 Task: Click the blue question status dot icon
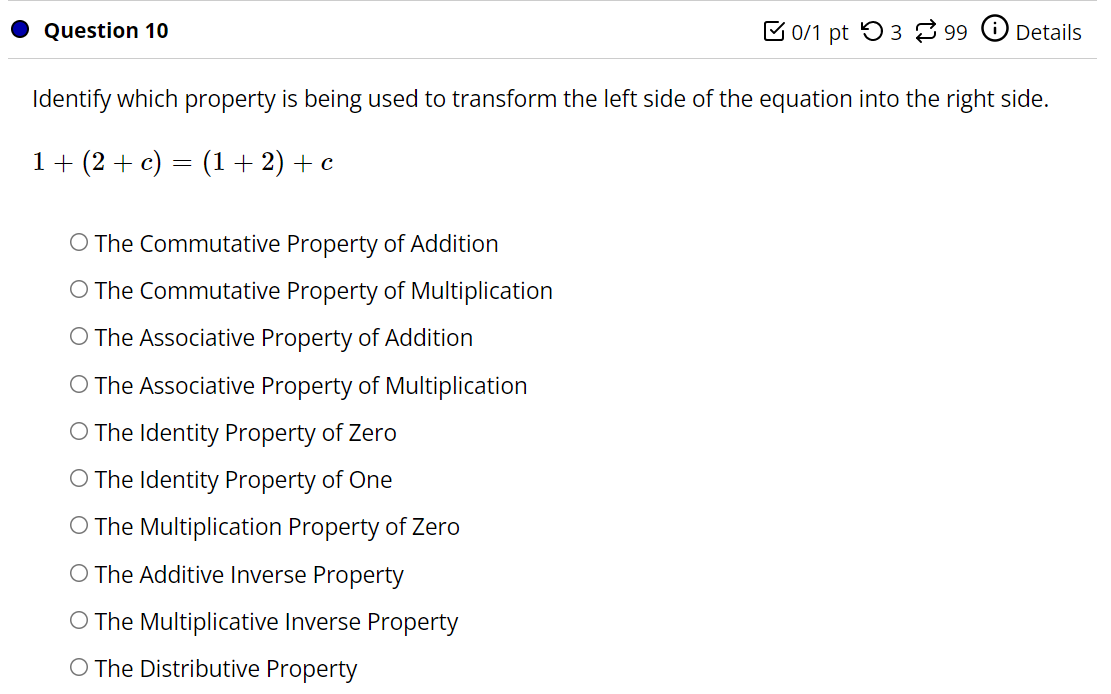coord(20,29)
